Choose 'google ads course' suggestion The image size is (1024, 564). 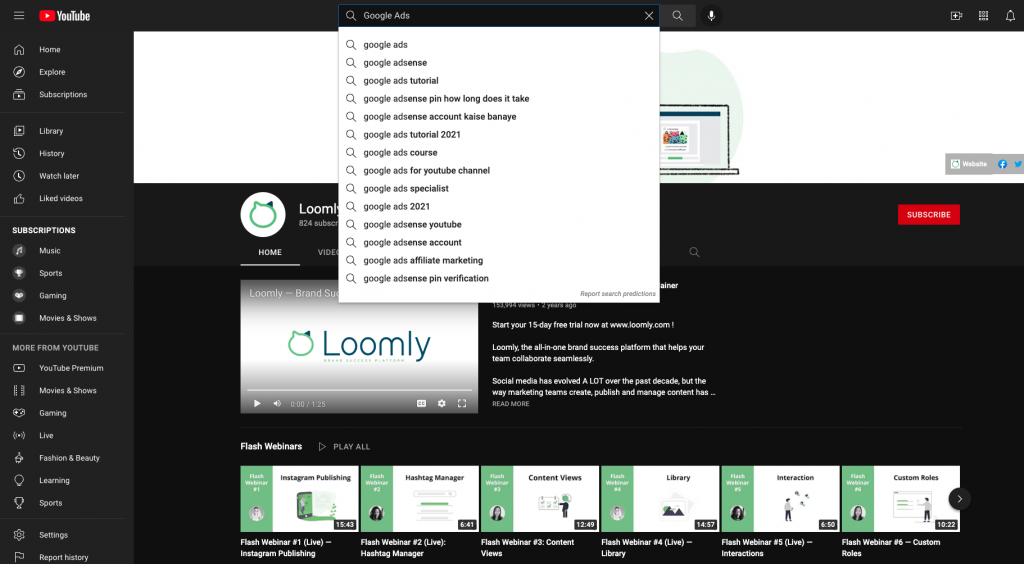(400, 153)
